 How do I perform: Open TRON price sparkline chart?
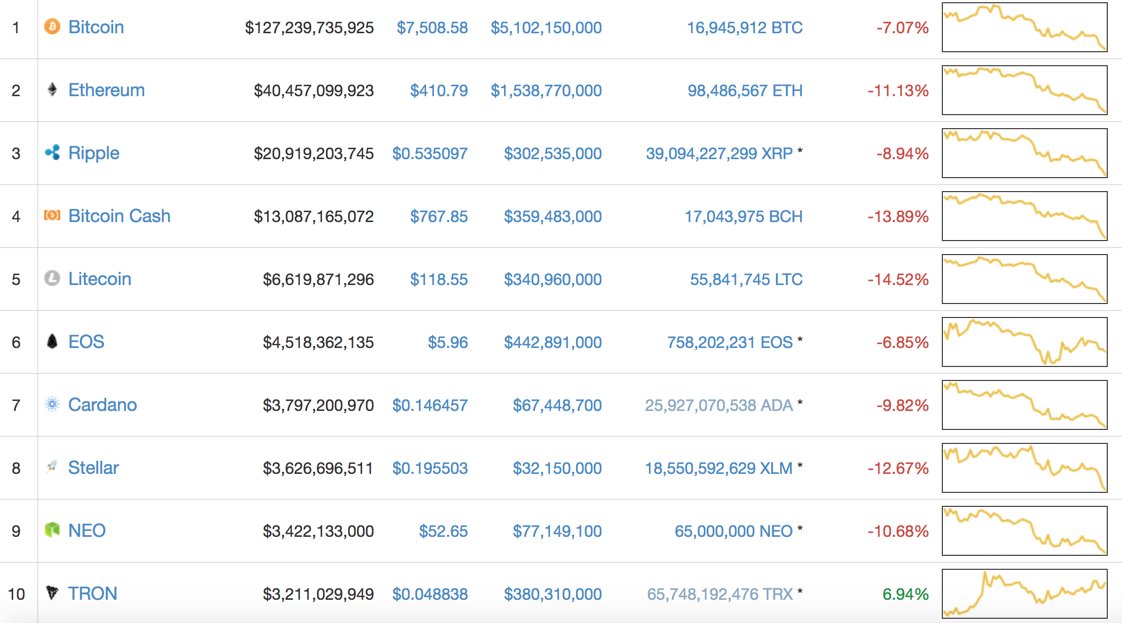(1025, 594)
